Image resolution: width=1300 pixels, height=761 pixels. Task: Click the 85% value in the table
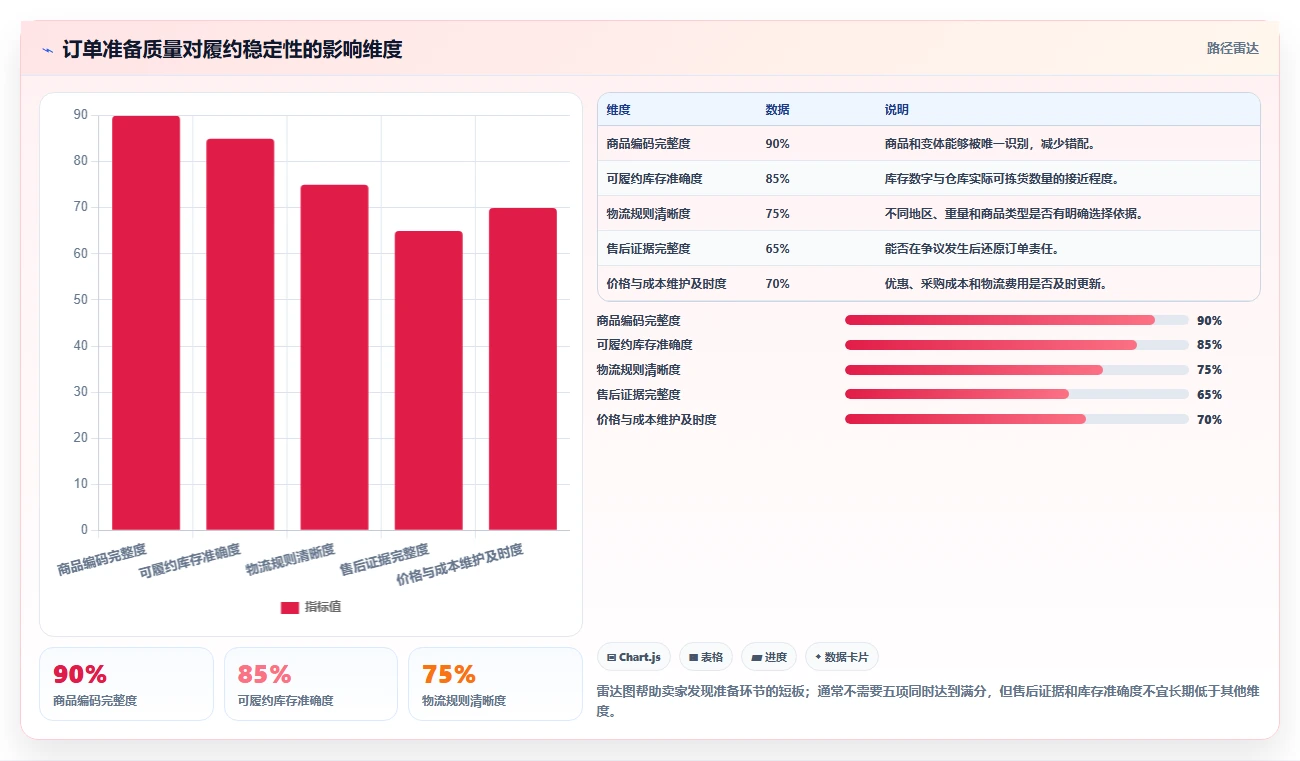point(777,178)
